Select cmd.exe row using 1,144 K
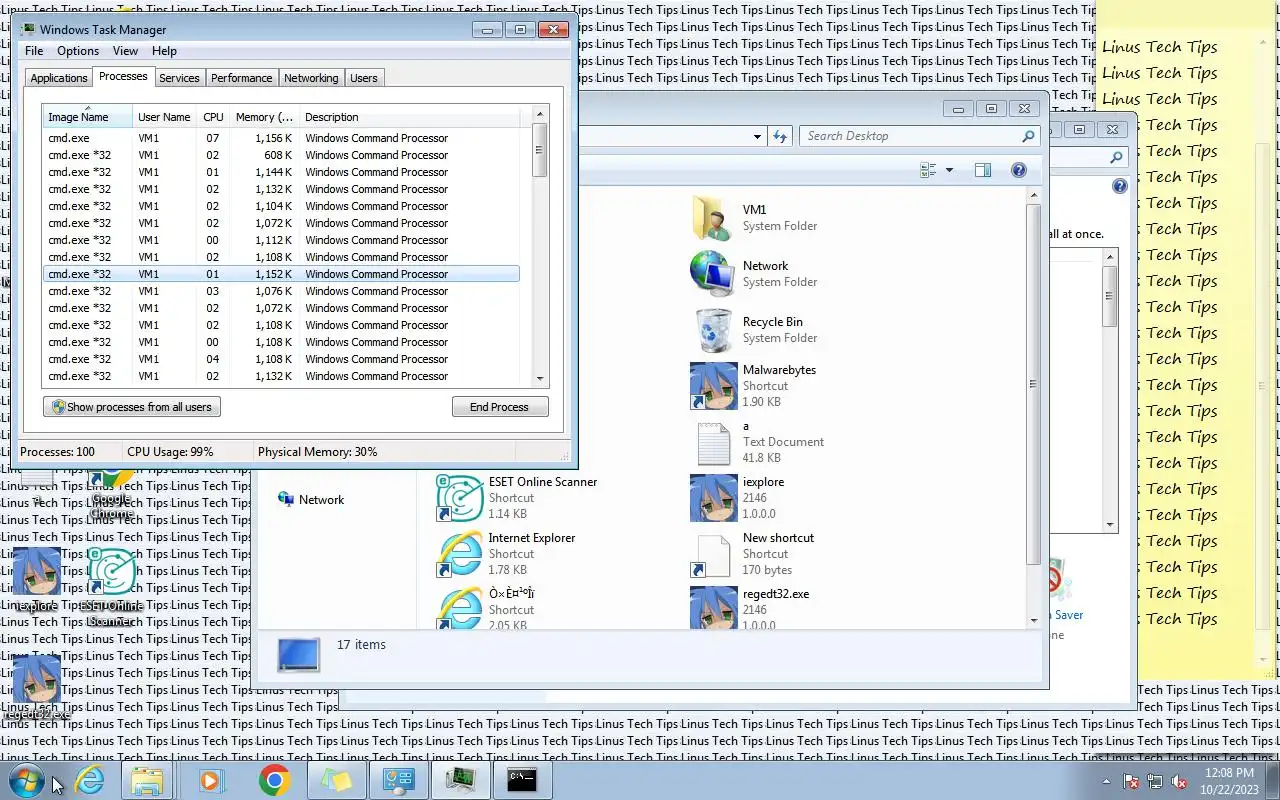 click(281, 172)
